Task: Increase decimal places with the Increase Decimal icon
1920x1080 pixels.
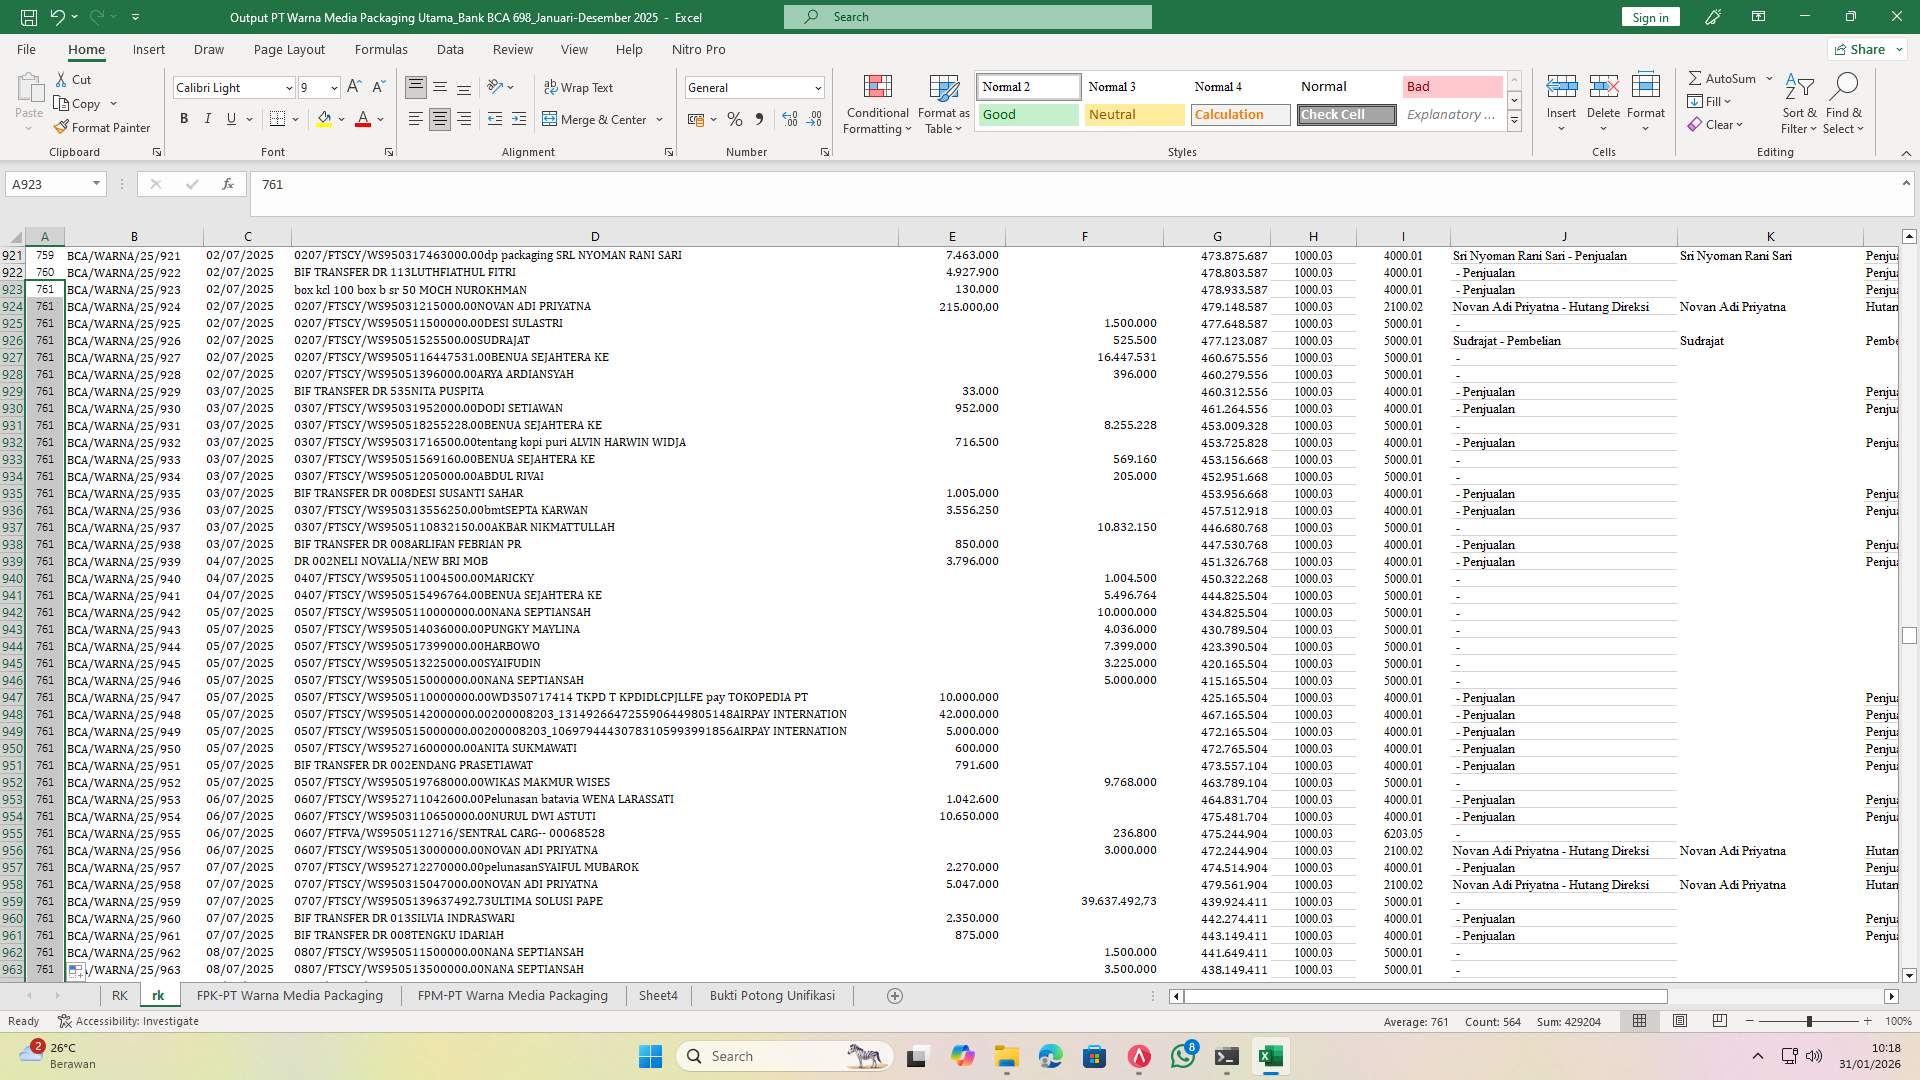Action: coord(789,118)
